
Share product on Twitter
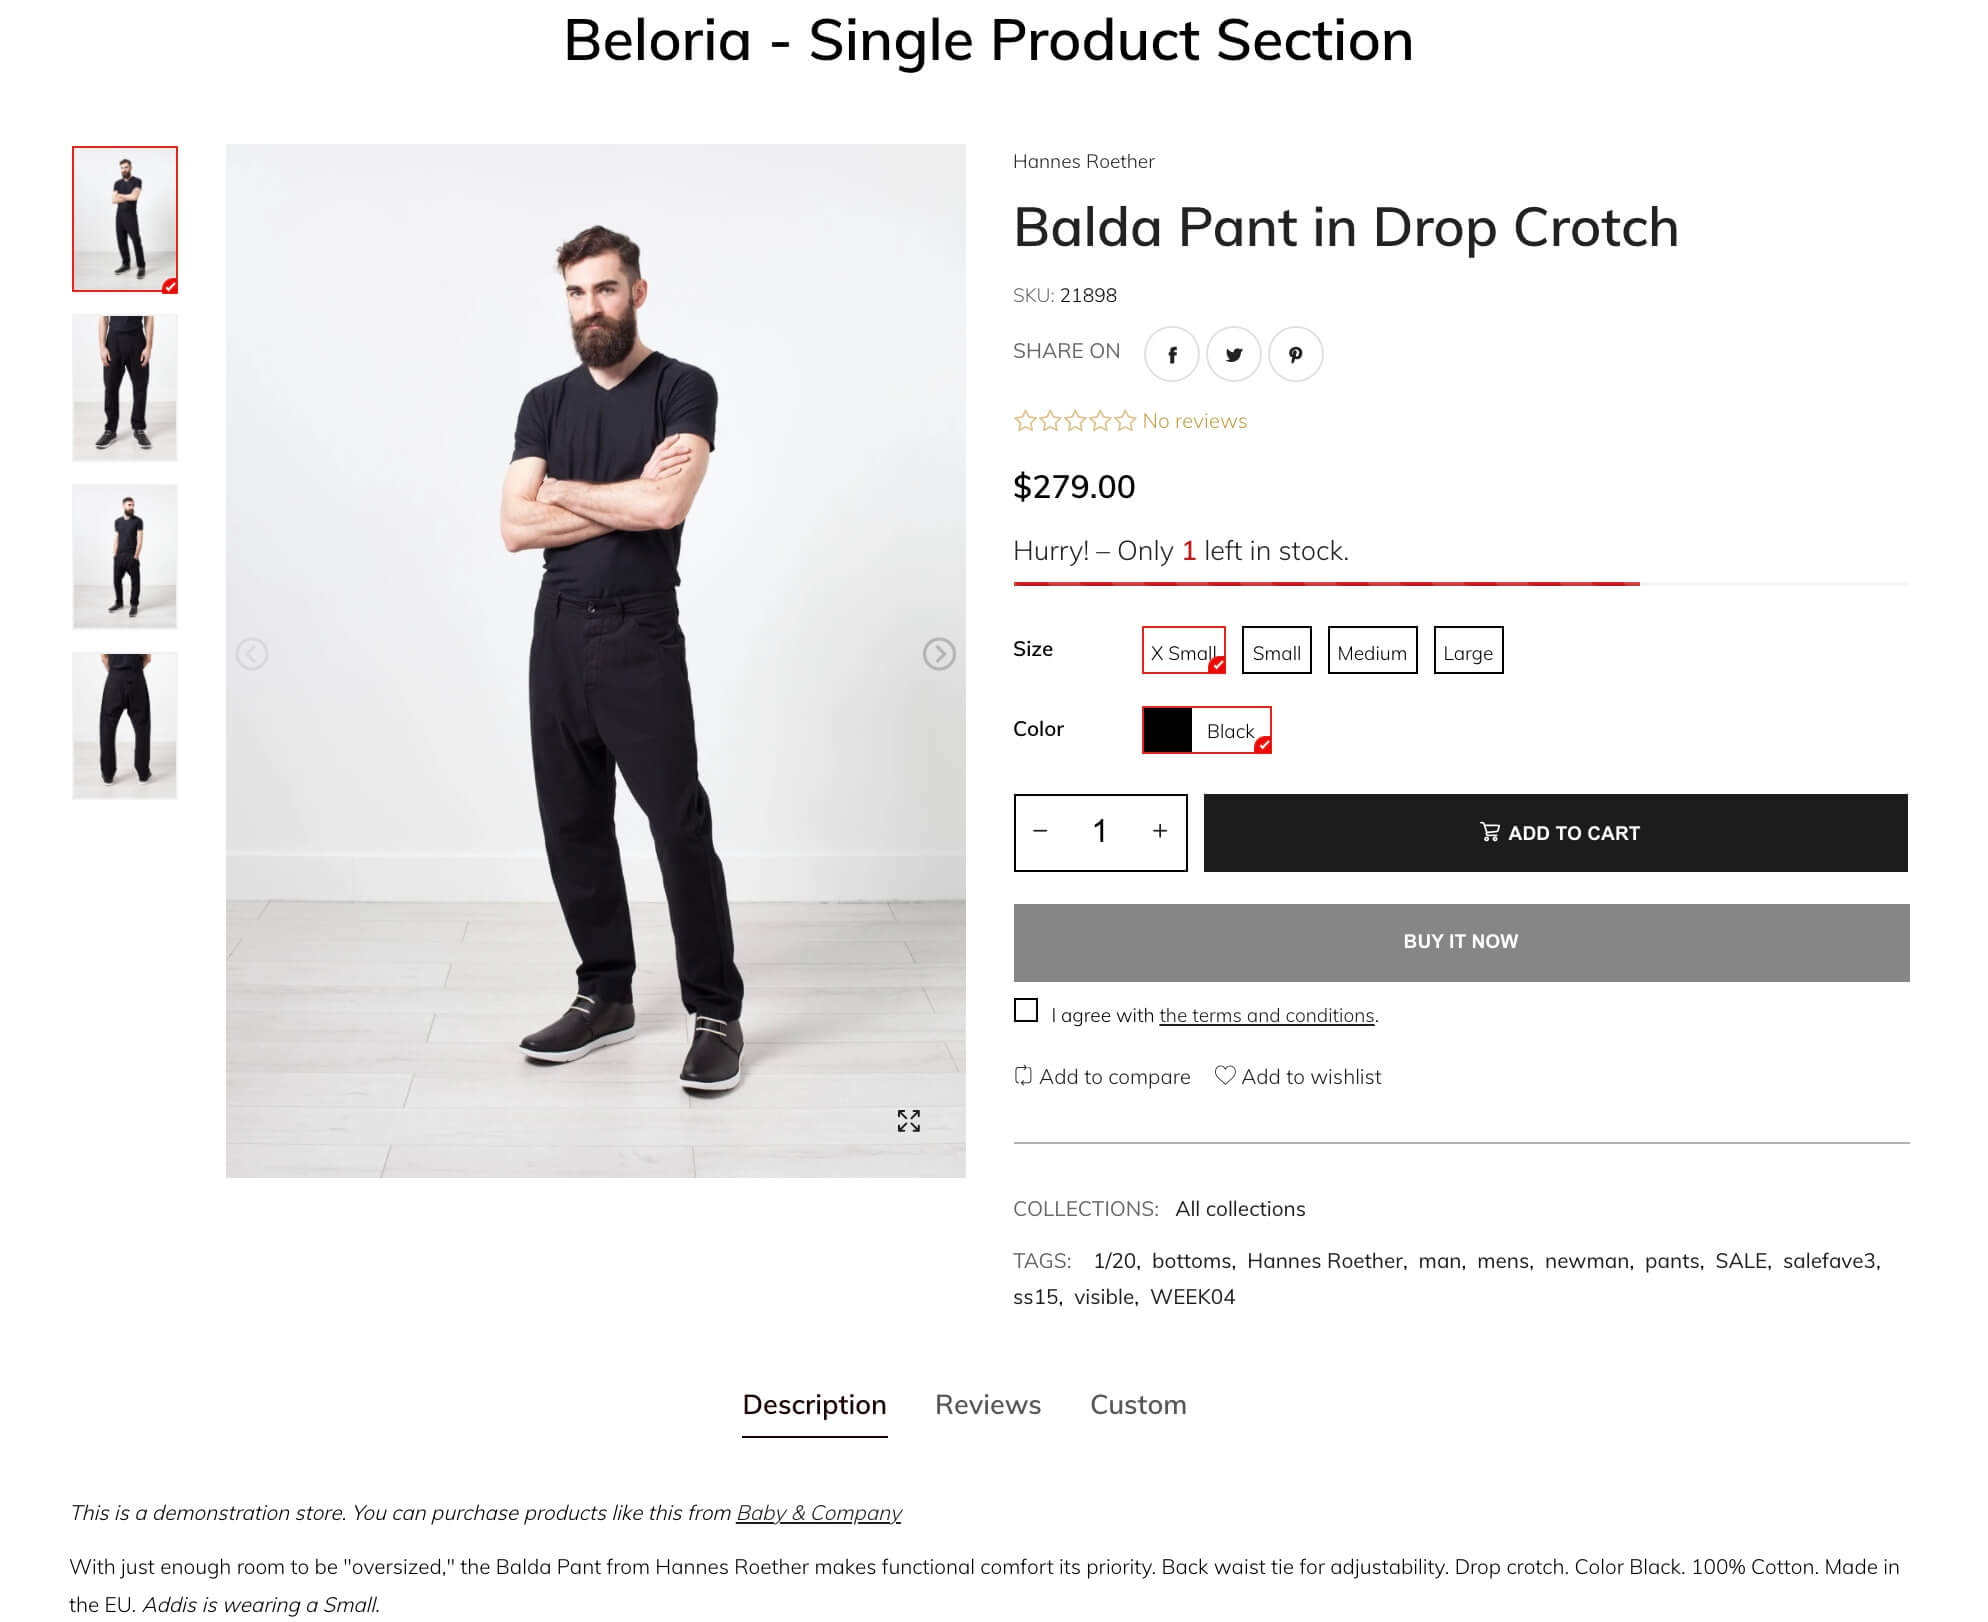pyautogui.click(x=1233, y=354)
